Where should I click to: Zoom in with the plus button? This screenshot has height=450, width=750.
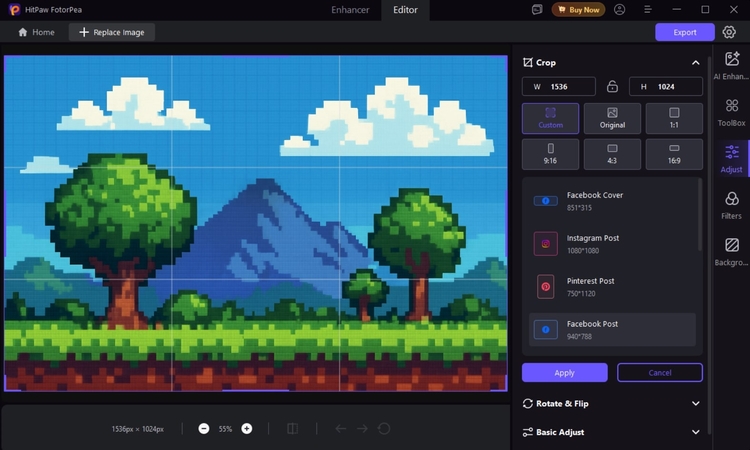(247, 428)
